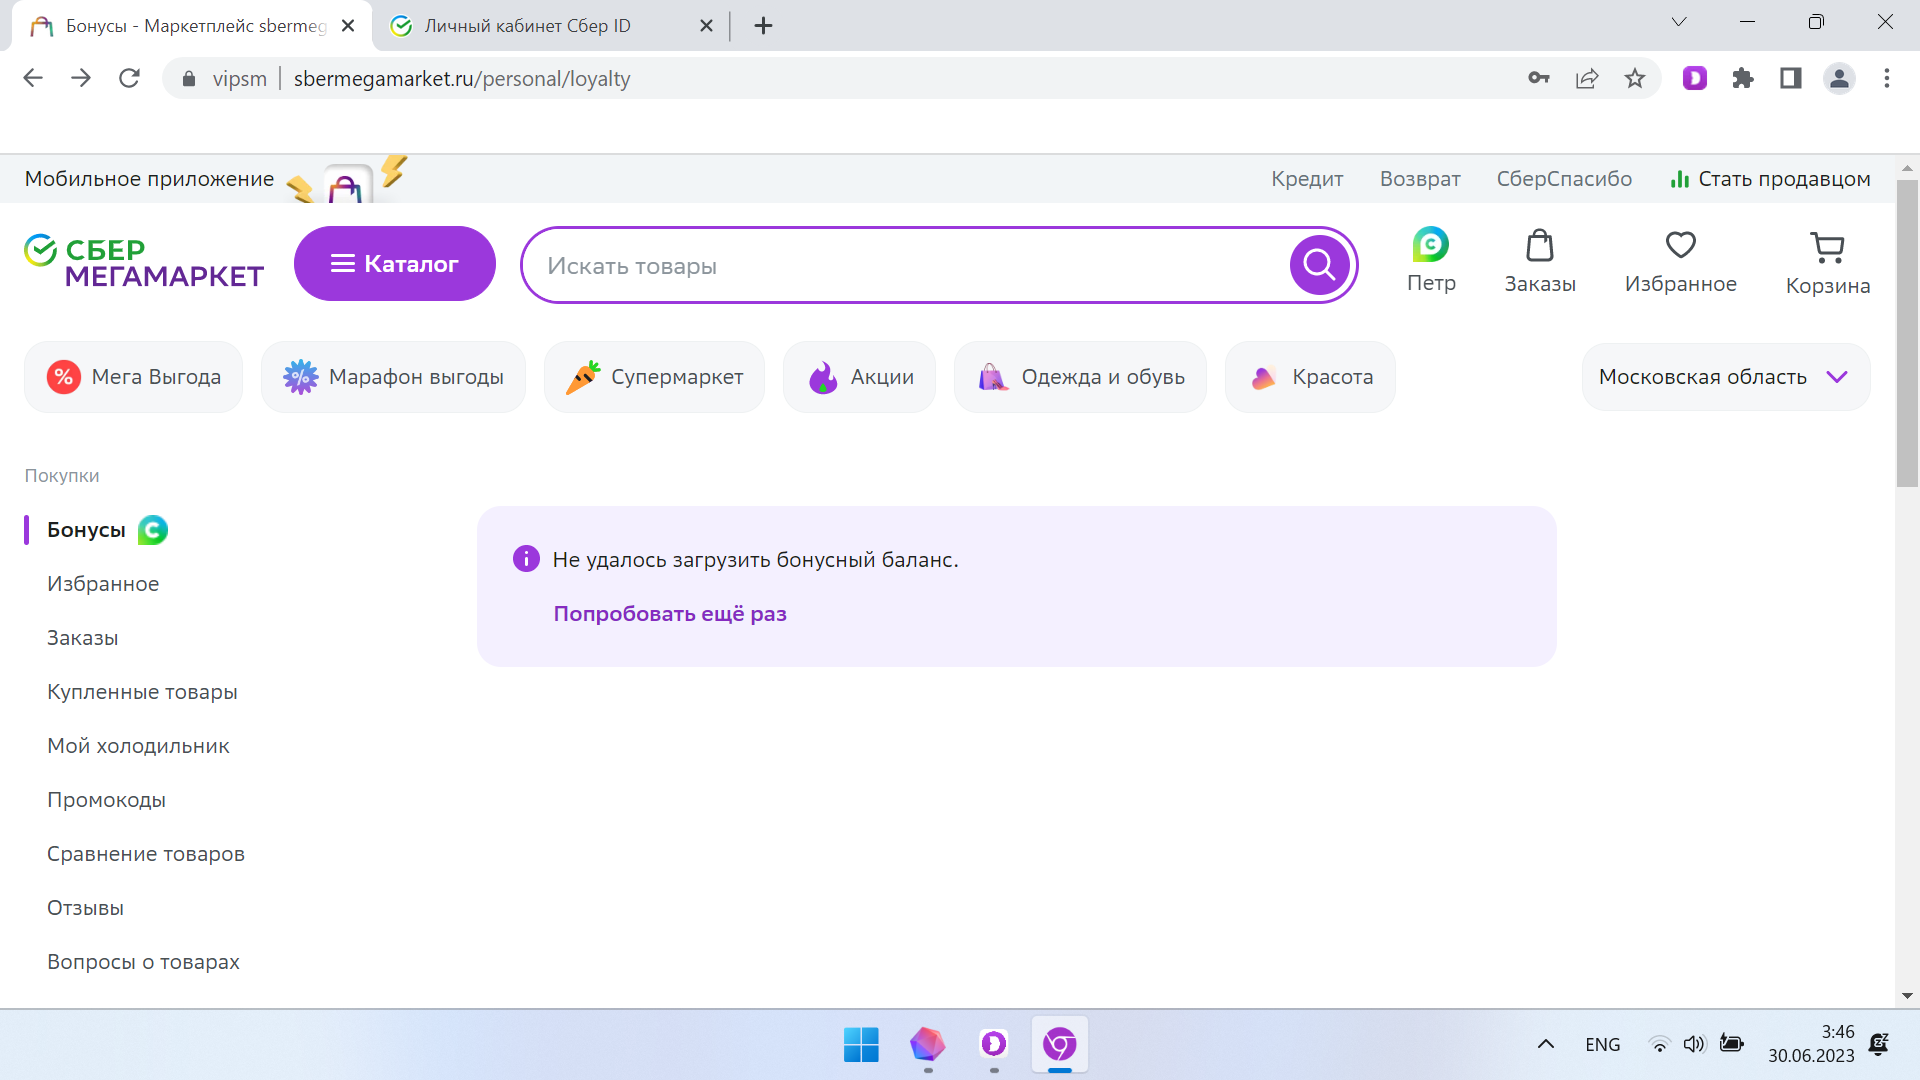Click Попробовать ещё раз link
Screen dimensions: 1920x1080
(670, 614)
